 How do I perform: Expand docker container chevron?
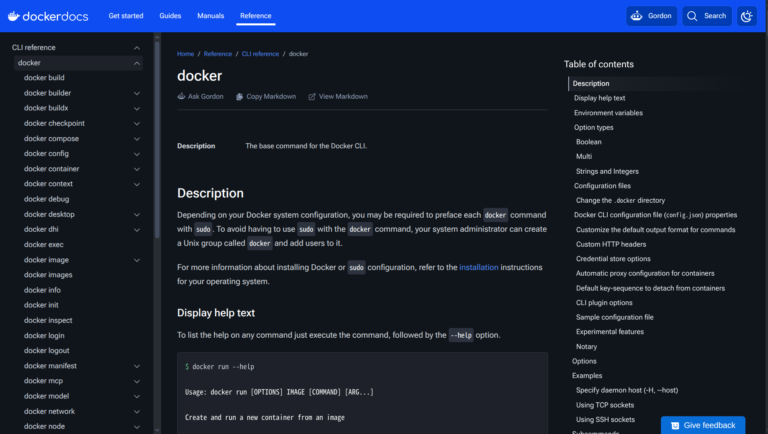137,169
